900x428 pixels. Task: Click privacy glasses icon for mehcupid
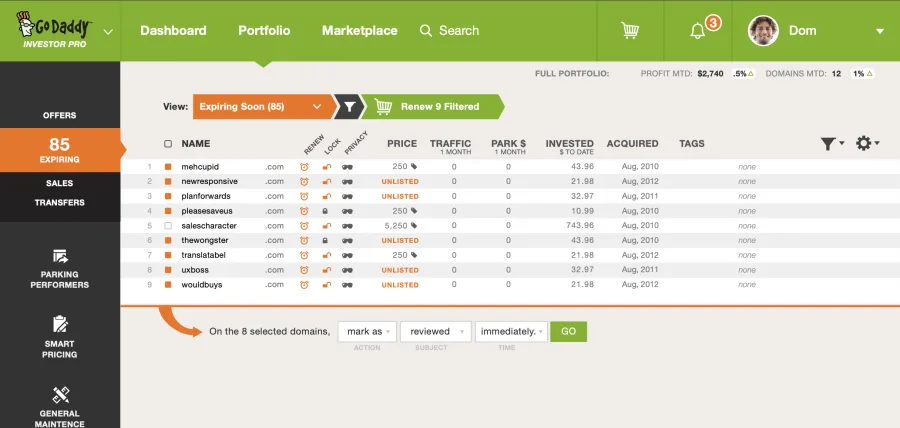pos(347,167)
